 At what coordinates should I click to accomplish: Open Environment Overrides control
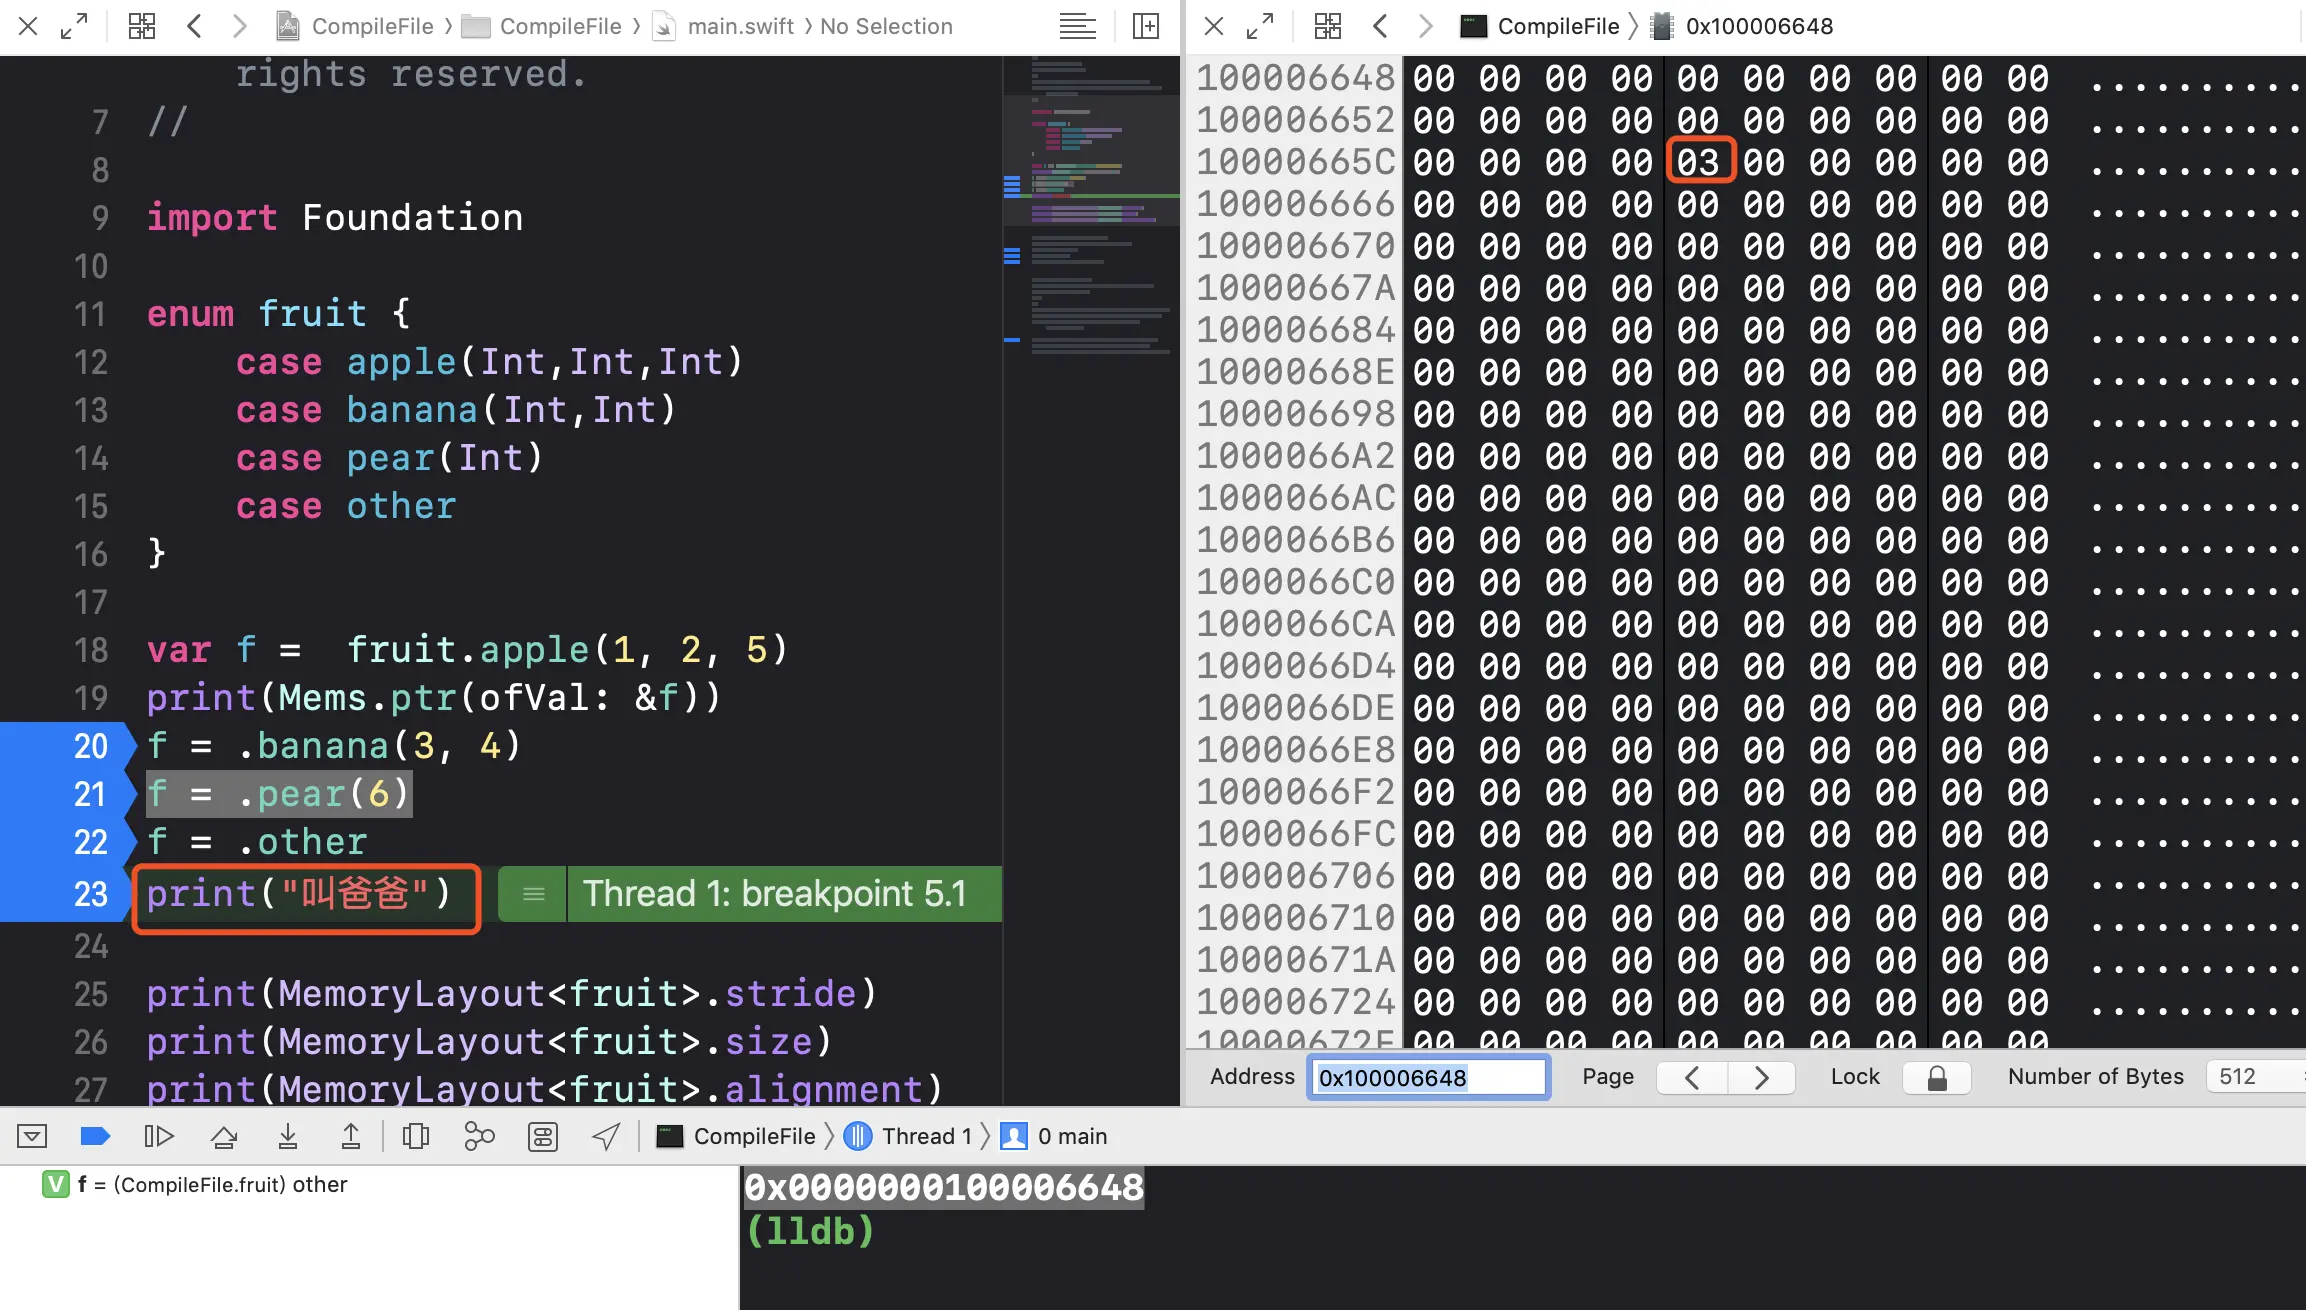tap(543, 1136)
